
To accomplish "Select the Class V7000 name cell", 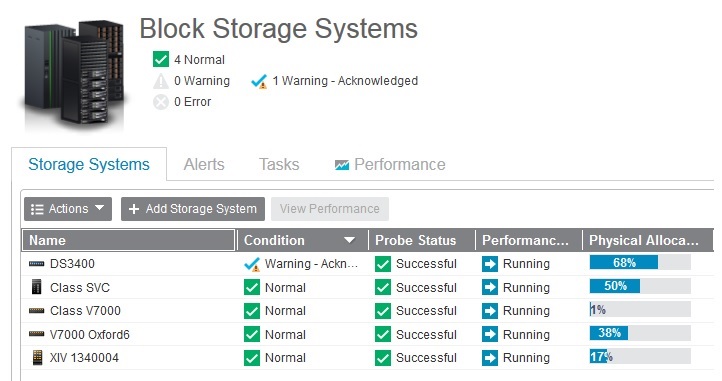I will tap(129, 311).
